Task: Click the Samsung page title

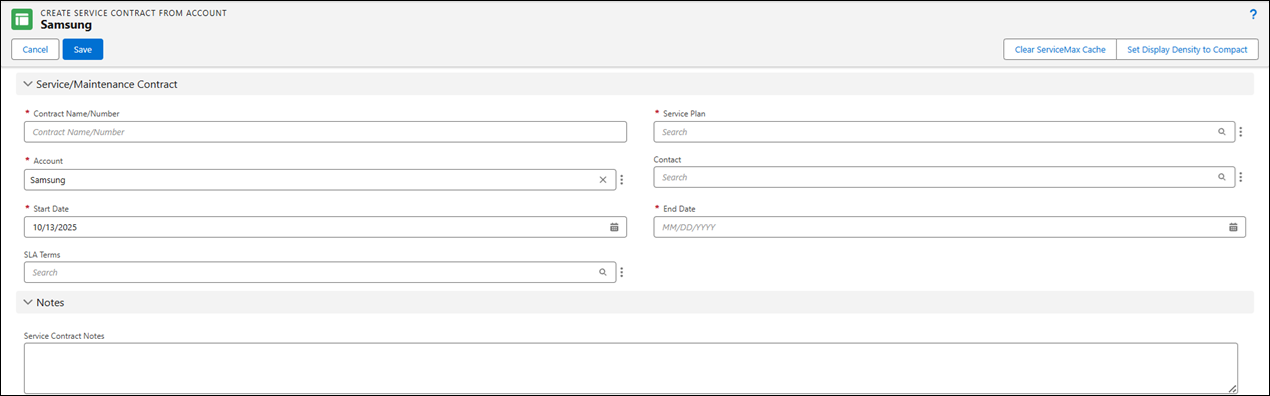Action: [66, 25]
